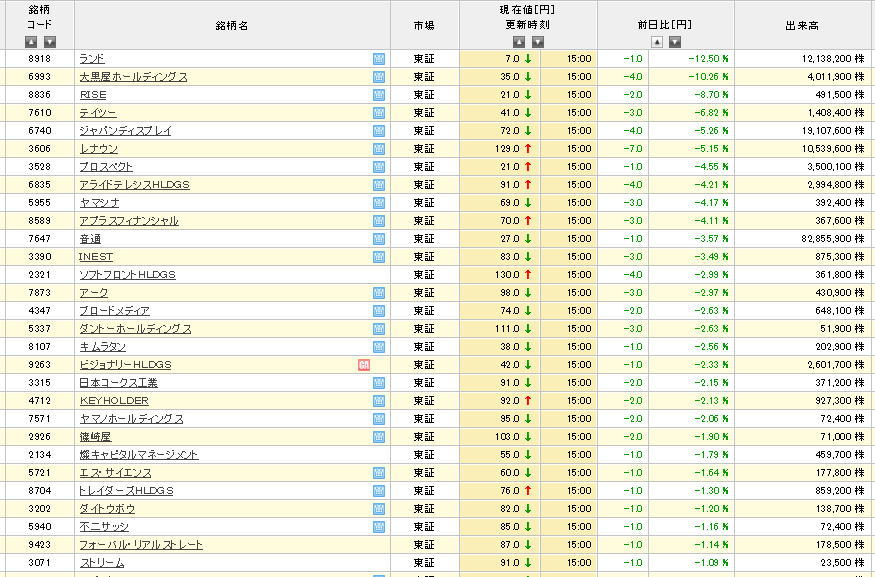Open the アーク stock link
This screenshot has width=875, height=577.
click(x=94, y=293)
